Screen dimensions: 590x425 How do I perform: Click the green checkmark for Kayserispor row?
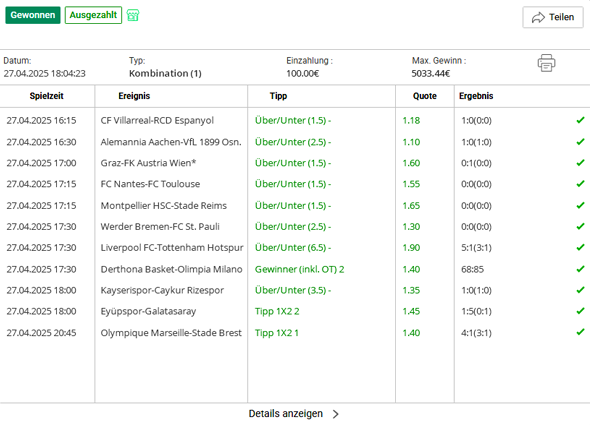(580, 290)
